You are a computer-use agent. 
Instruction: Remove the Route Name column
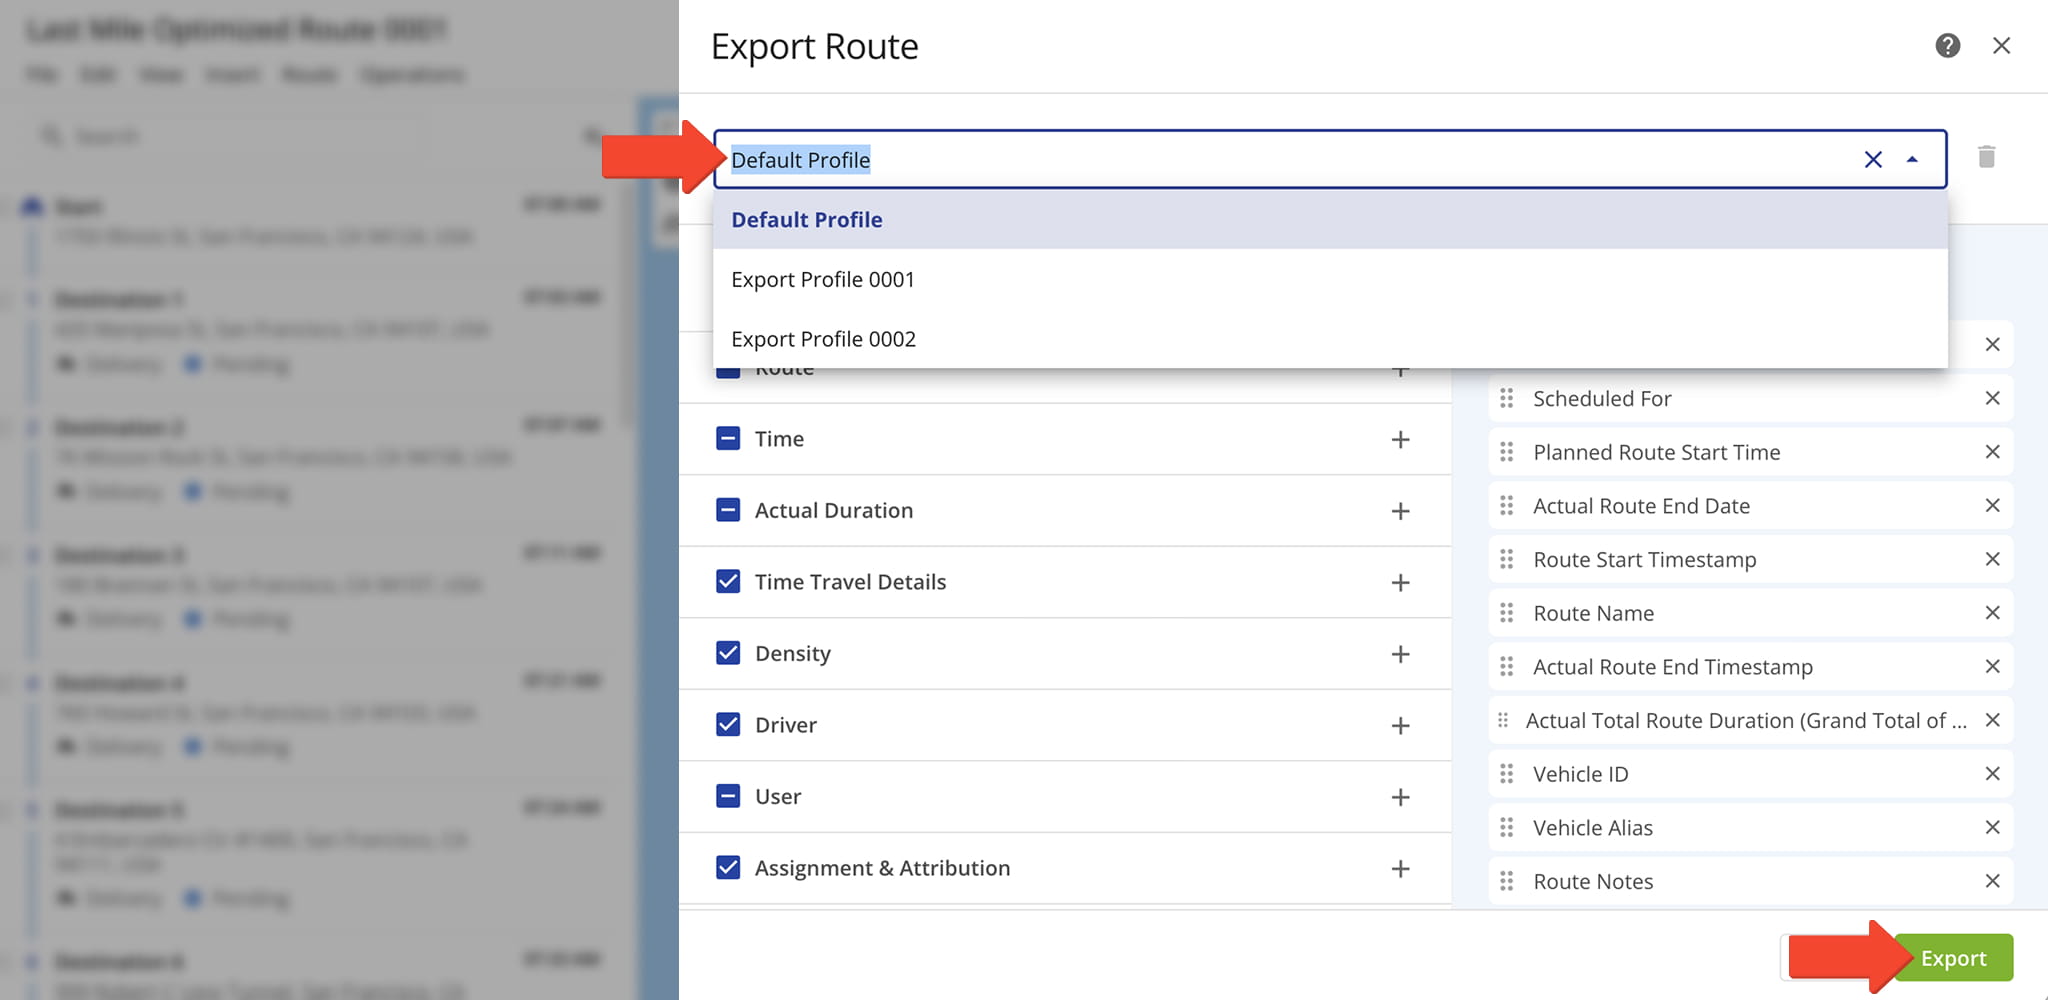click(x=1992, y=613)
